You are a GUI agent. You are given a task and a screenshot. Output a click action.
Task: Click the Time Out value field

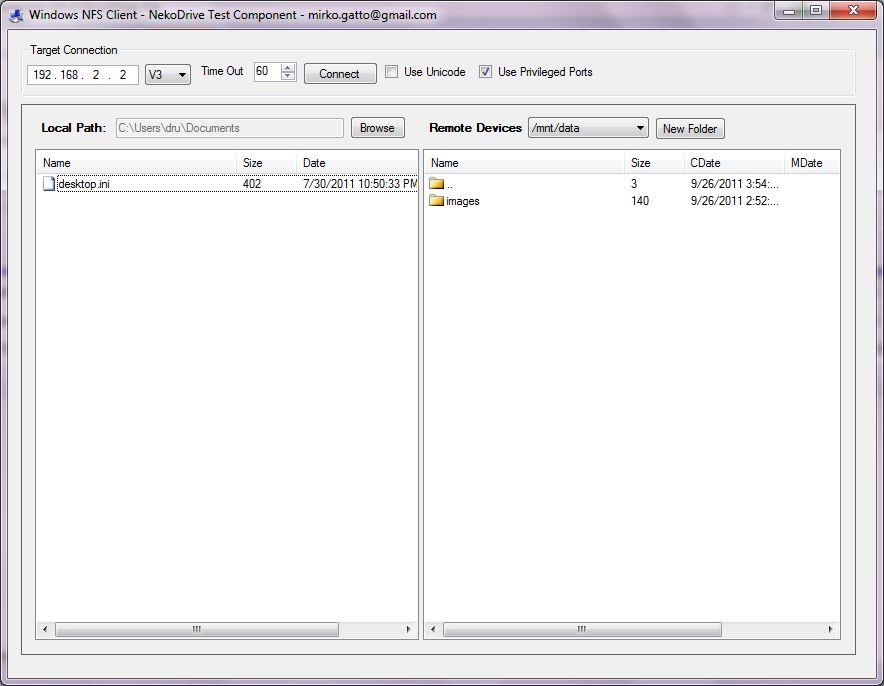tap(268, 72)
